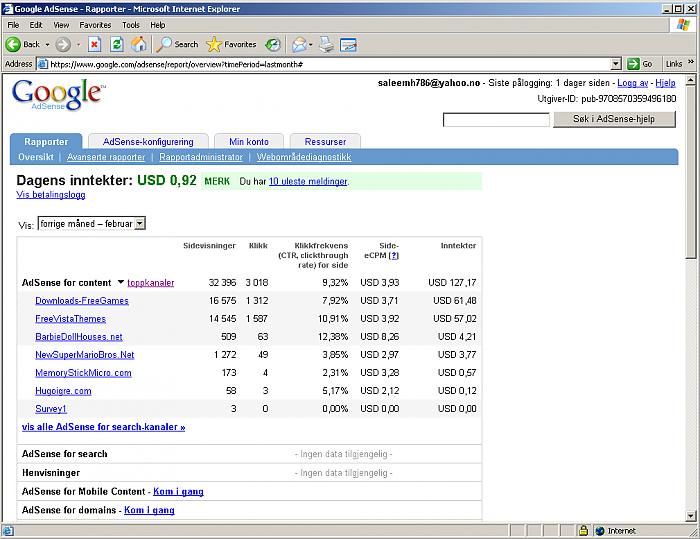Expand the toppkanaler triangle next to AdSense for content

pyautogui.click(x=121, y=283)
